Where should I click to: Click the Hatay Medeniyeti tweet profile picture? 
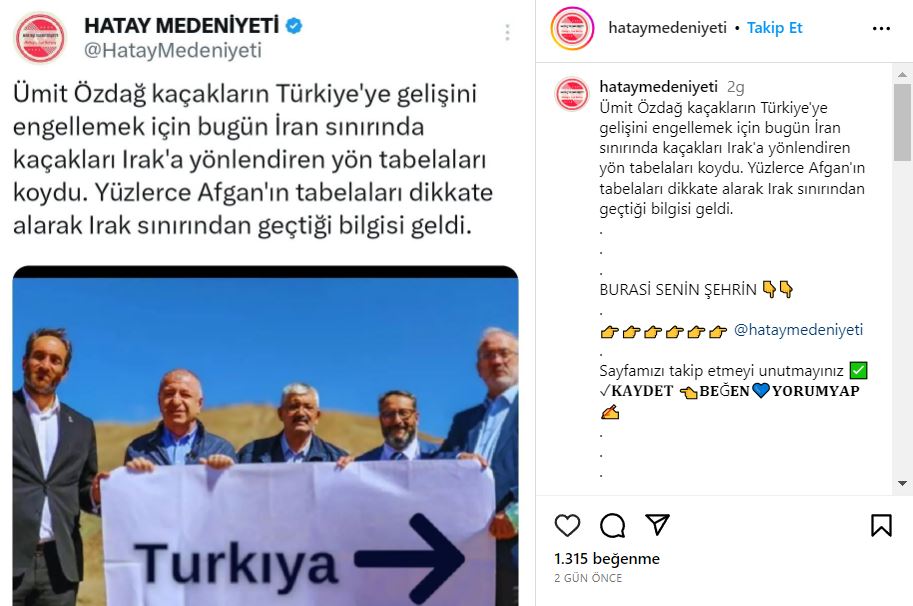point(40,38)
